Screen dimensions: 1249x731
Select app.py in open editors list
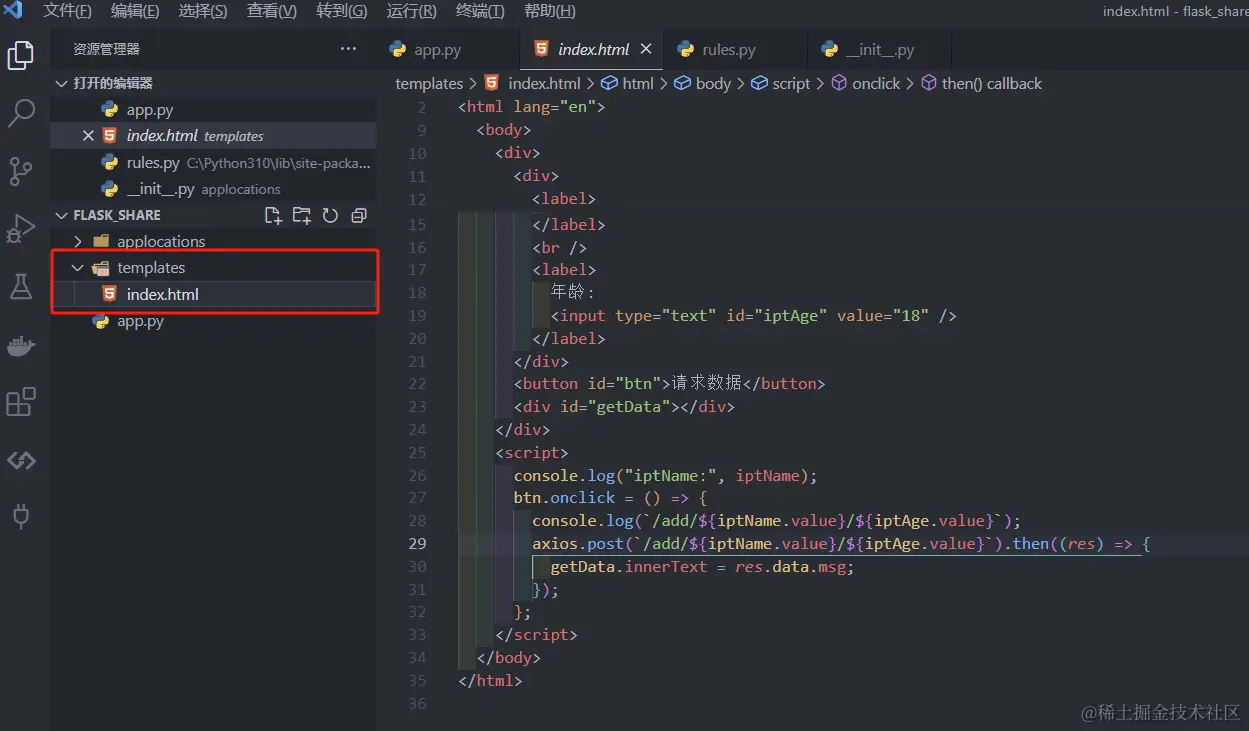pos(213,110)
